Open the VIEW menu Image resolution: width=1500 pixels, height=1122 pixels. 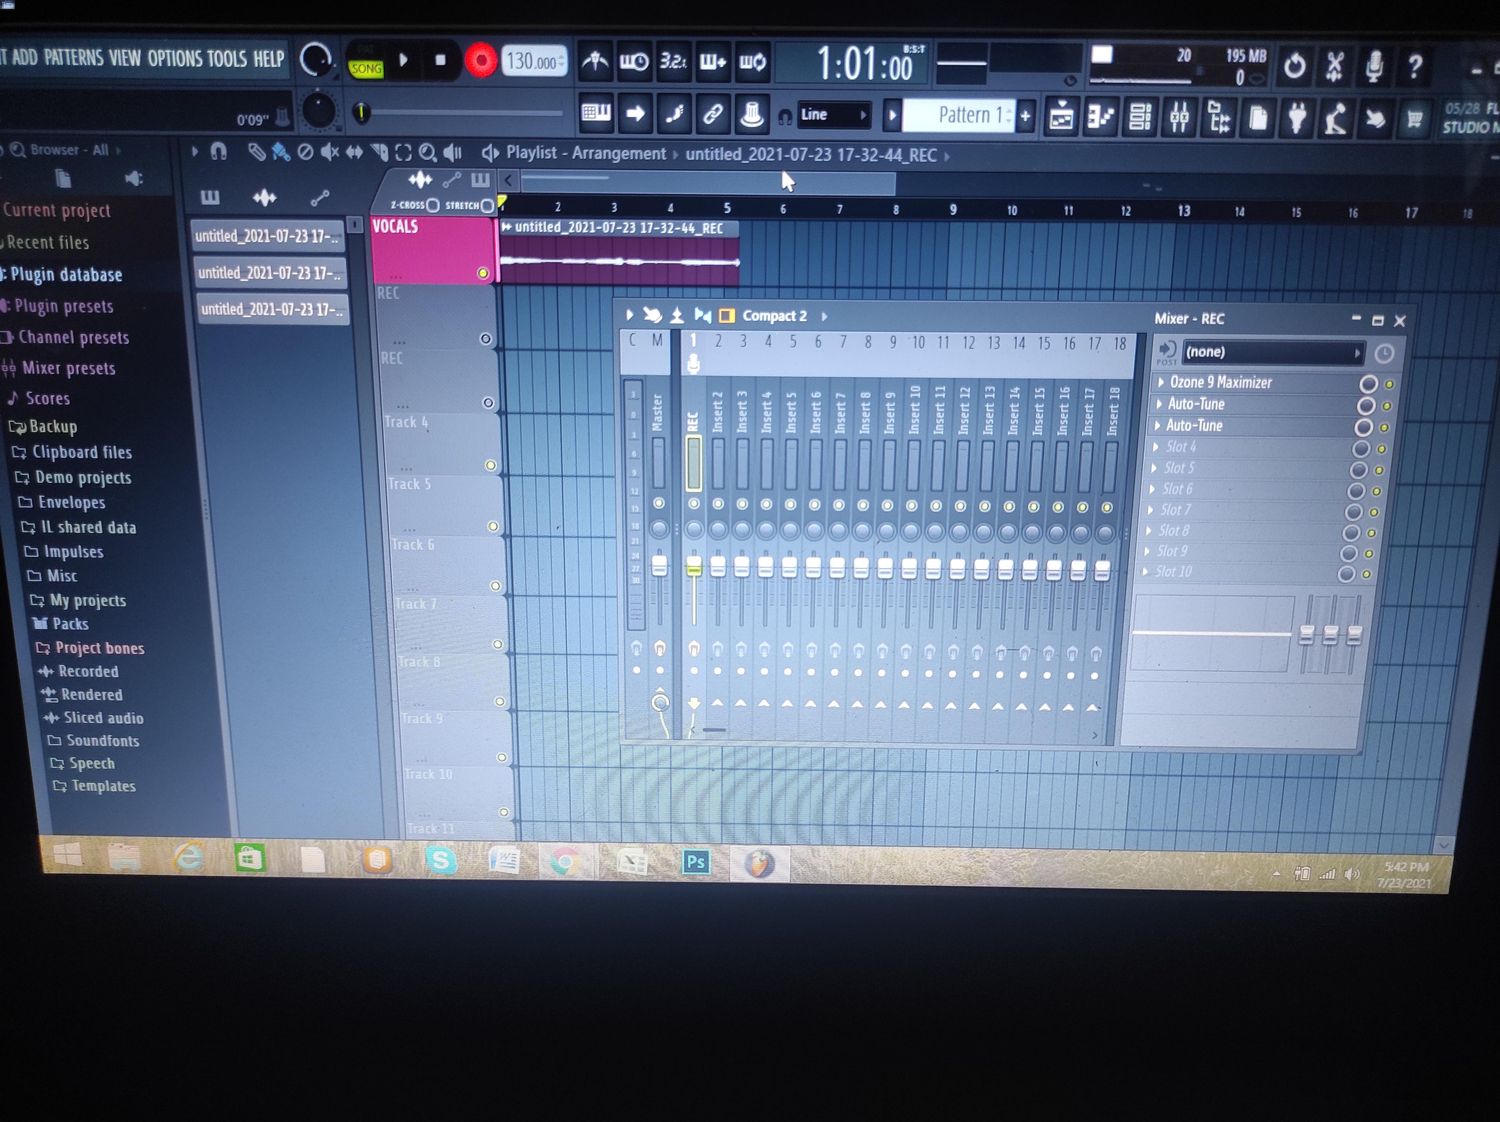(x=125, y=58)
